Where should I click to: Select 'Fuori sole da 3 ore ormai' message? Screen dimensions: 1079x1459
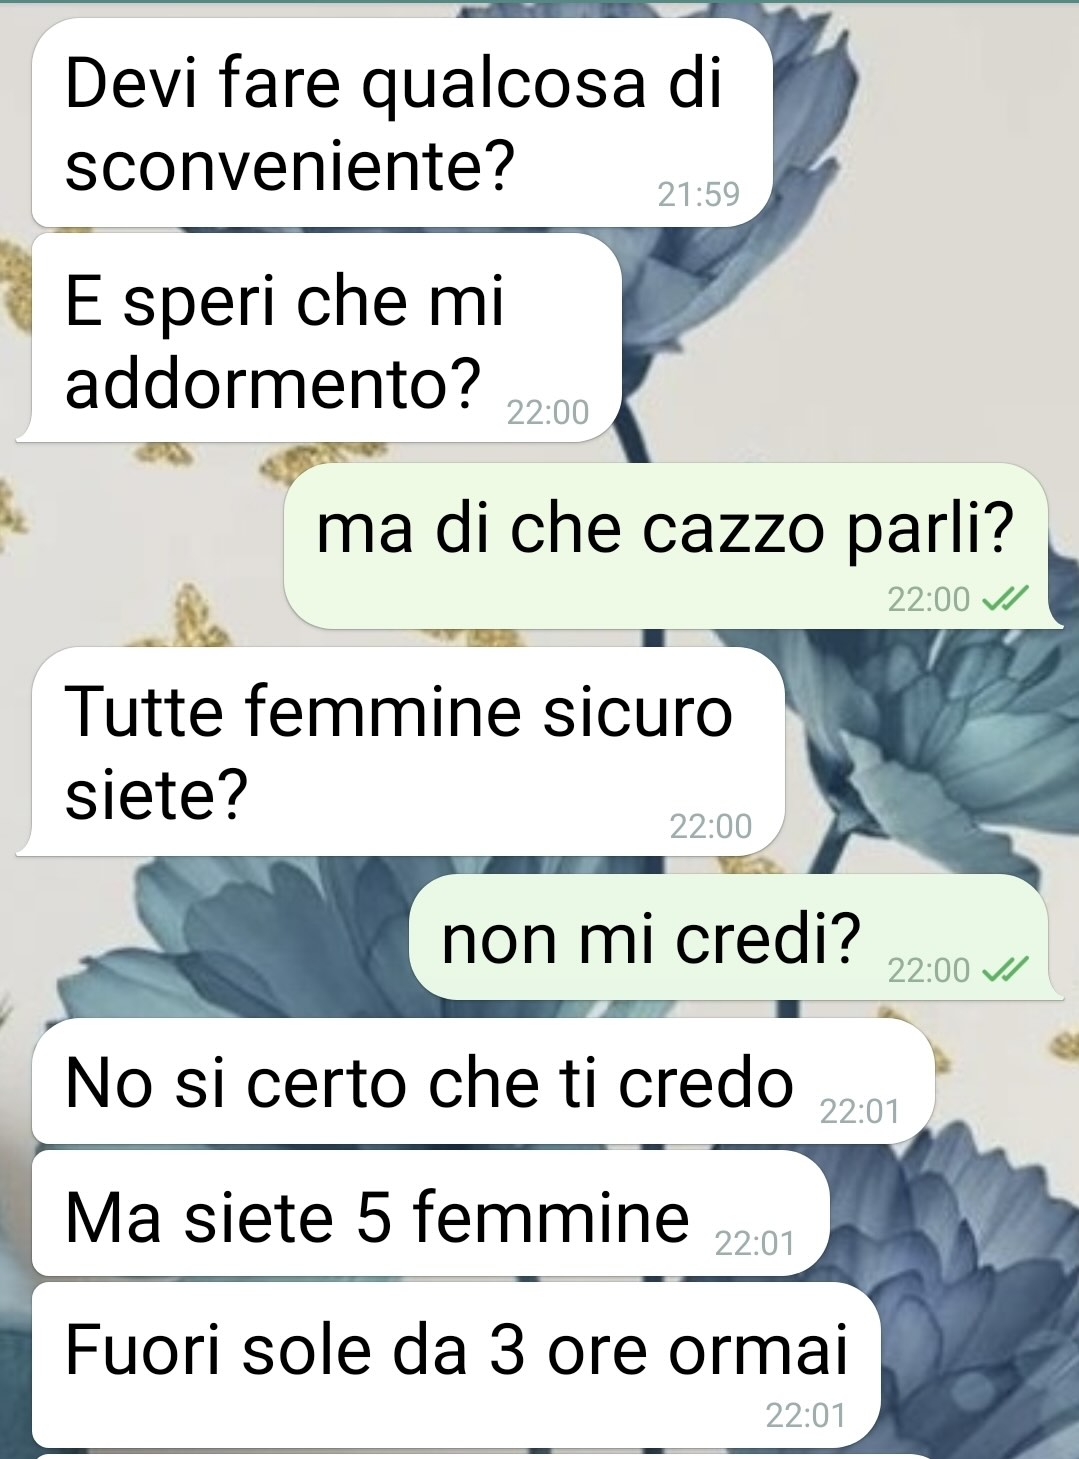click(x=456, y=1365)
